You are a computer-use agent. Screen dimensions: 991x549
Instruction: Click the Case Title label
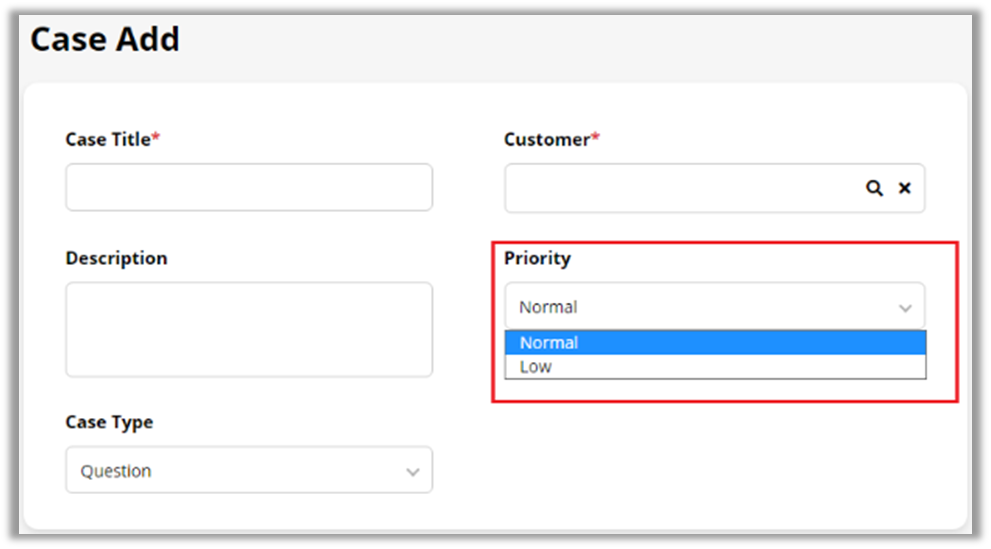tap(107, 140)
